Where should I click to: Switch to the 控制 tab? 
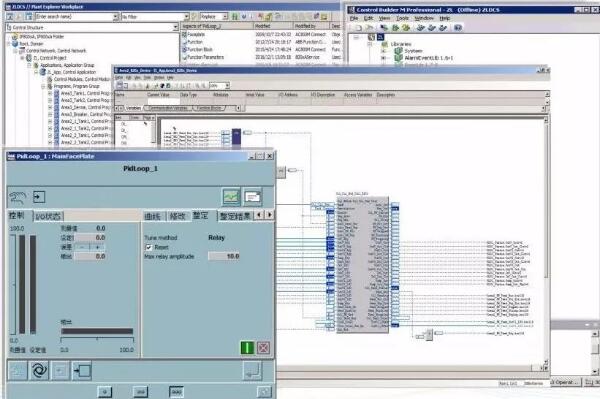16,216
